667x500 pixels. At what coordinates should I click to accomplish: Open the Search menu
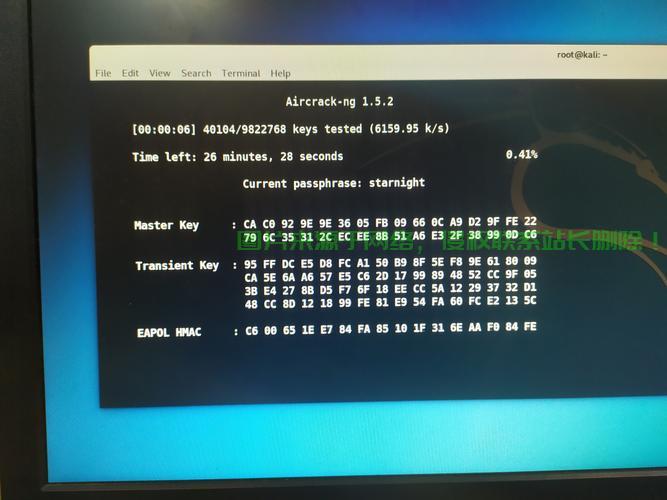[196, 73]
